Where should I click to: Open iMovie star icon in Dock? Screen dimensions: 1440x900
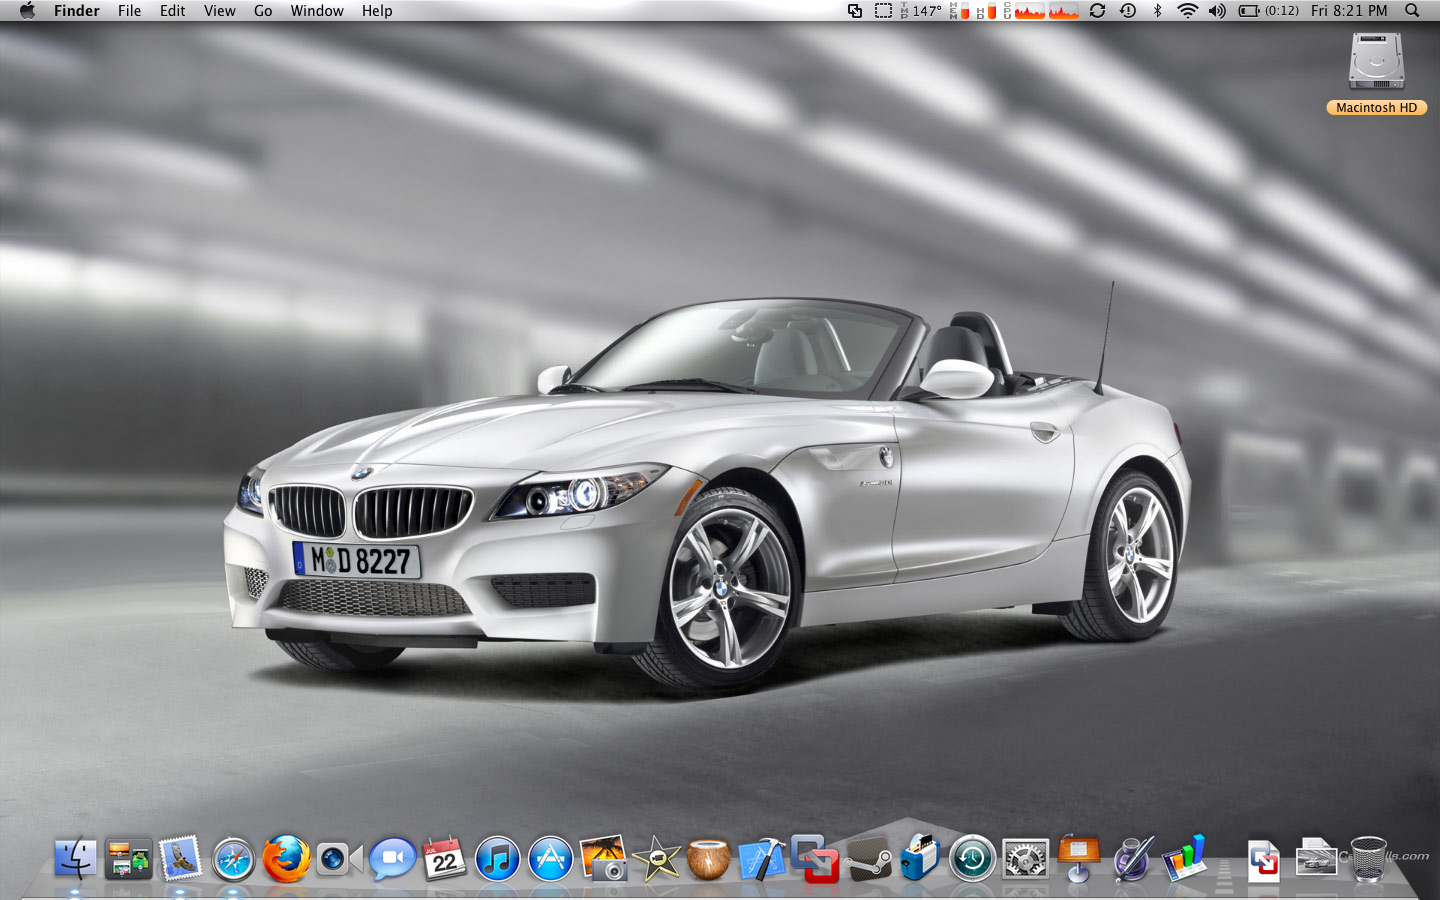tap(656, 859)
